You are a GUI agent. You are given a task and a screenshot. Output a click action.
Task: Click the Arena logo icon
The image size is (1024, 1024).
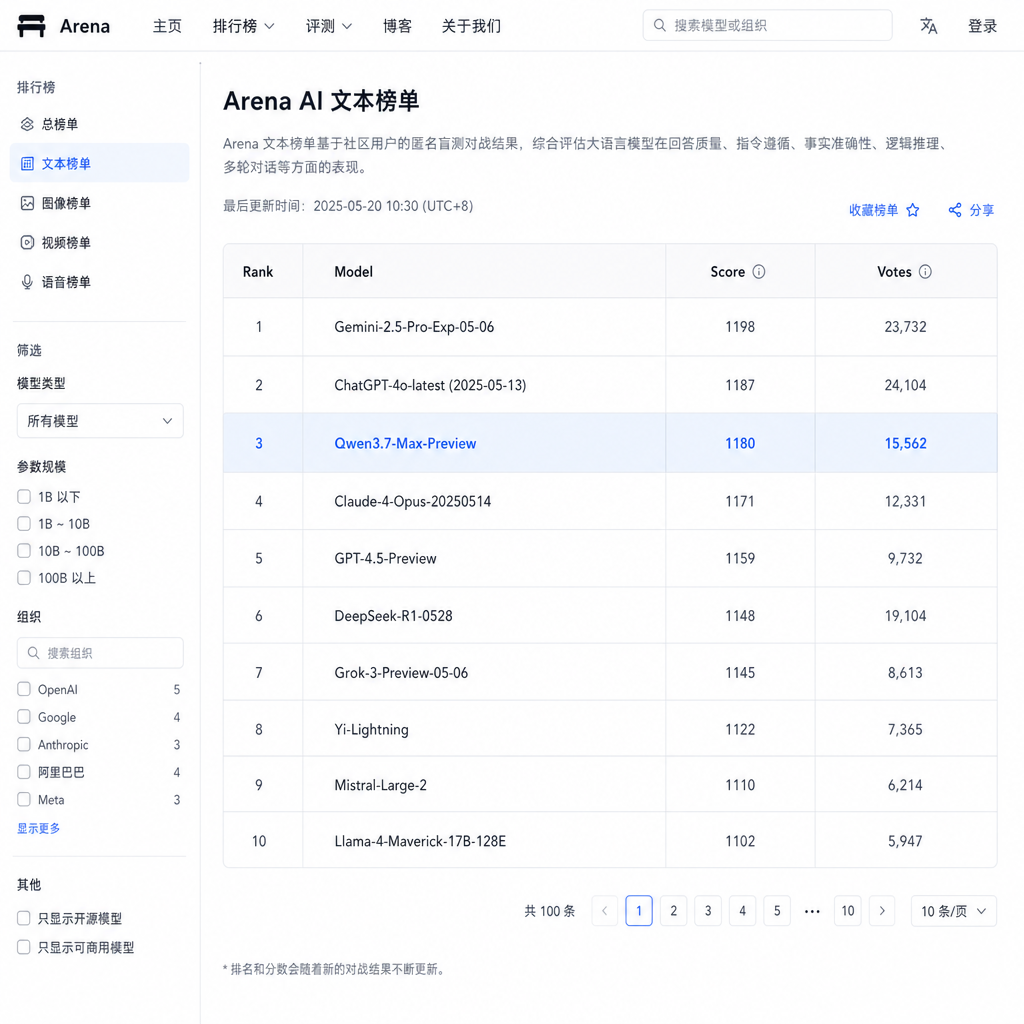(31, 26)
